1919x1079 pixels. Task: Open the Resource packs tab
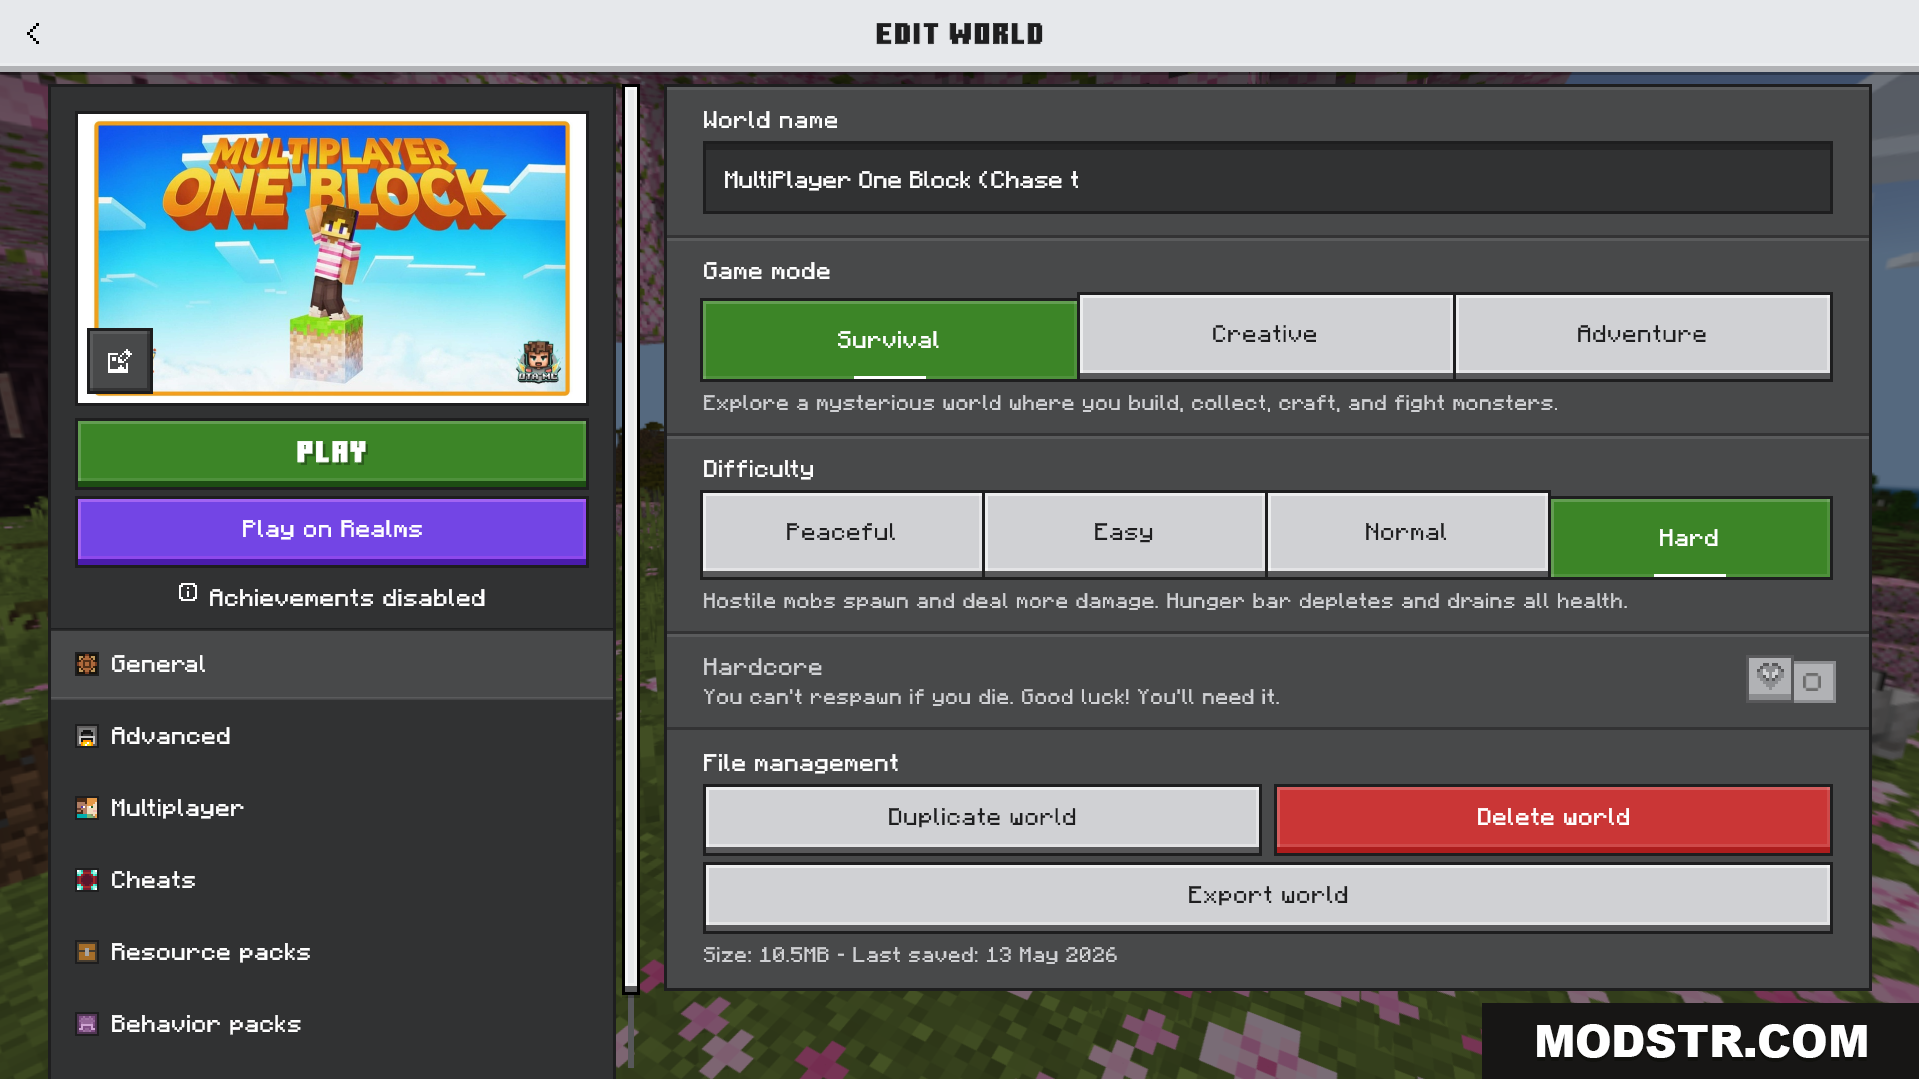(x=332, y=952)
